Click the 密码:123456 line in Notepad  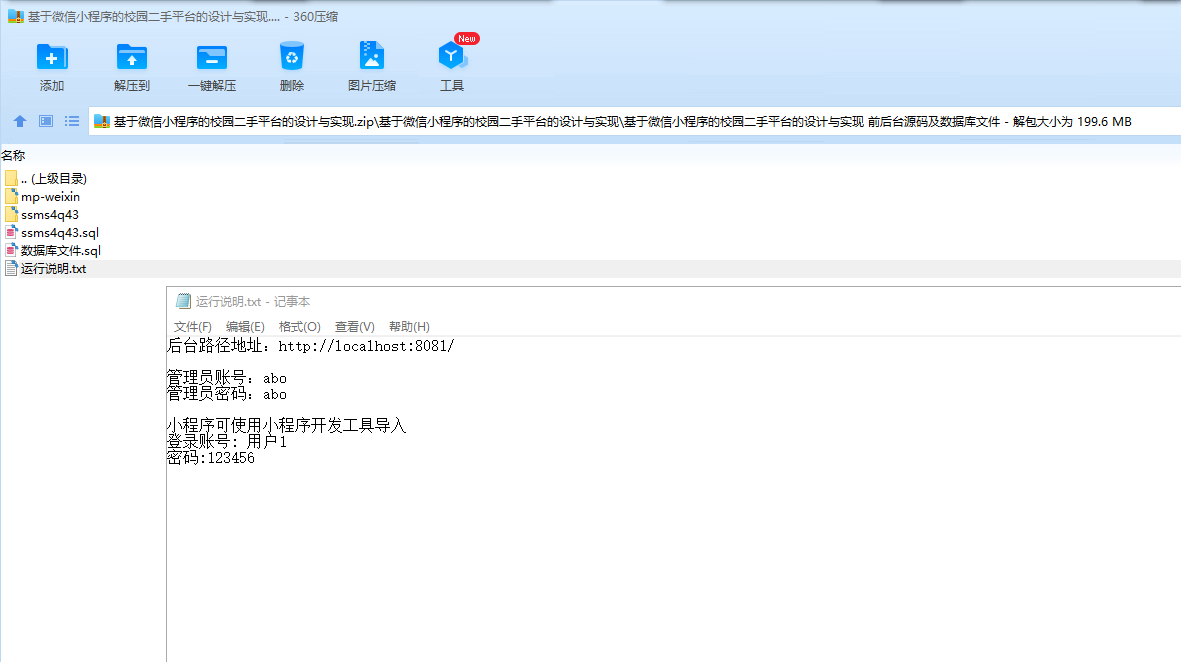point(211,458)
